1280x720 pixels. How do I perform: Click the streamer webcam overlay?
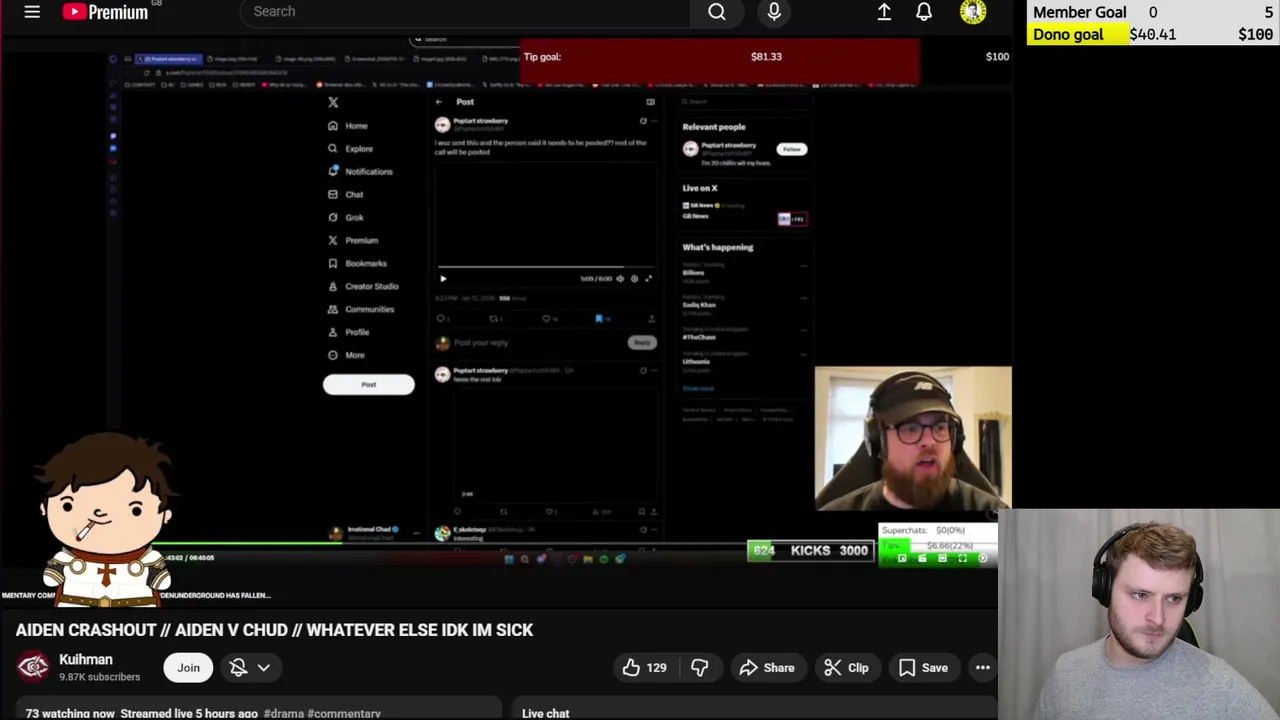913,439
